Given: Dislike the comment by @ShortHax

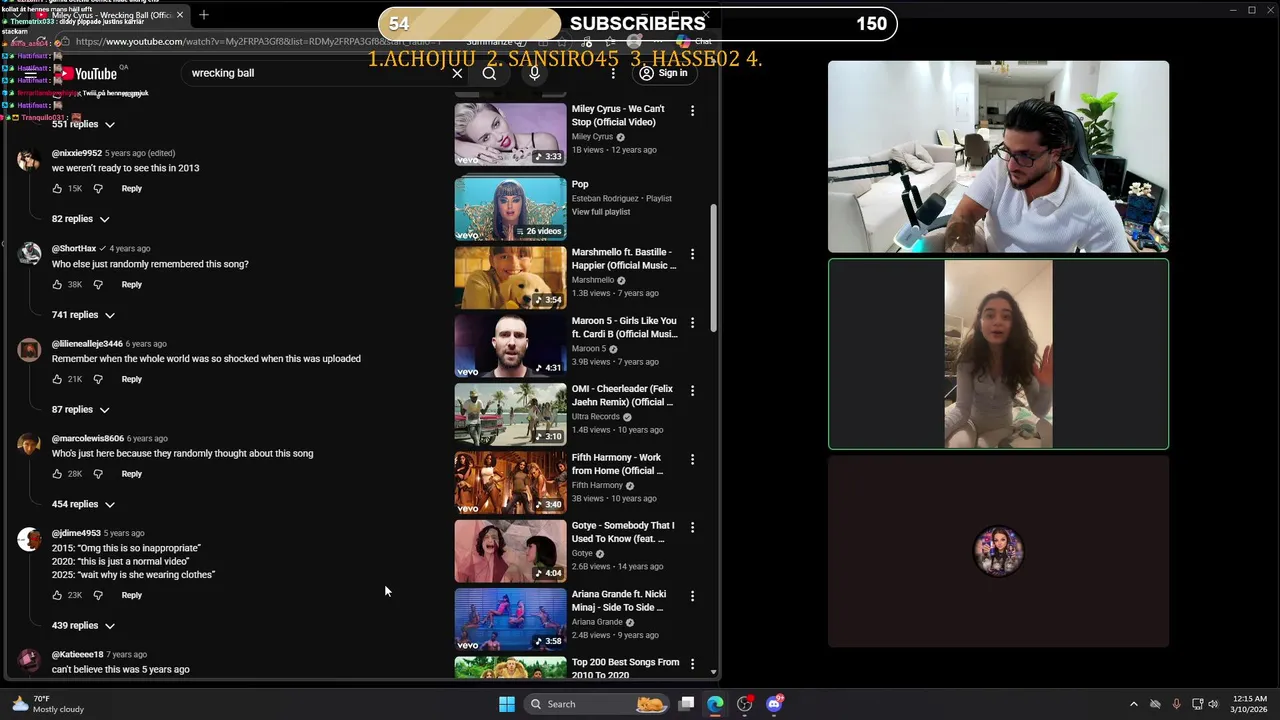Looking at the screenshot, I should 98,284.
